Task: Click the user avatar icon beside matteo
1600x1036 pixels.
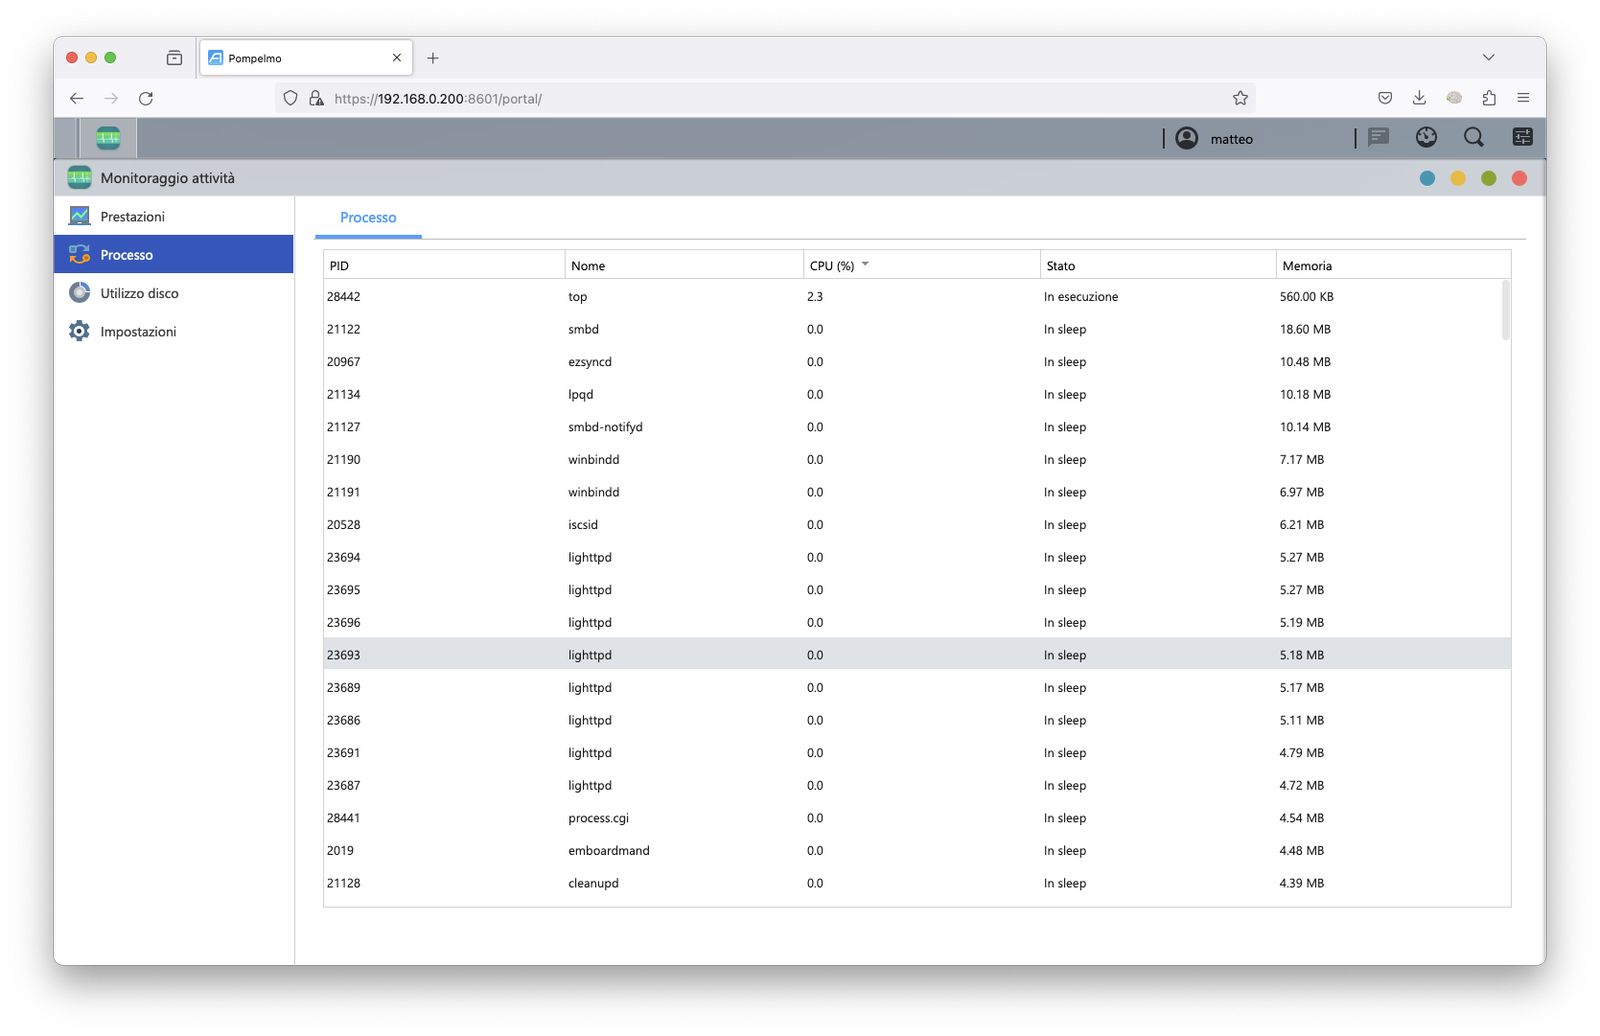Action: pos(1187,139)
